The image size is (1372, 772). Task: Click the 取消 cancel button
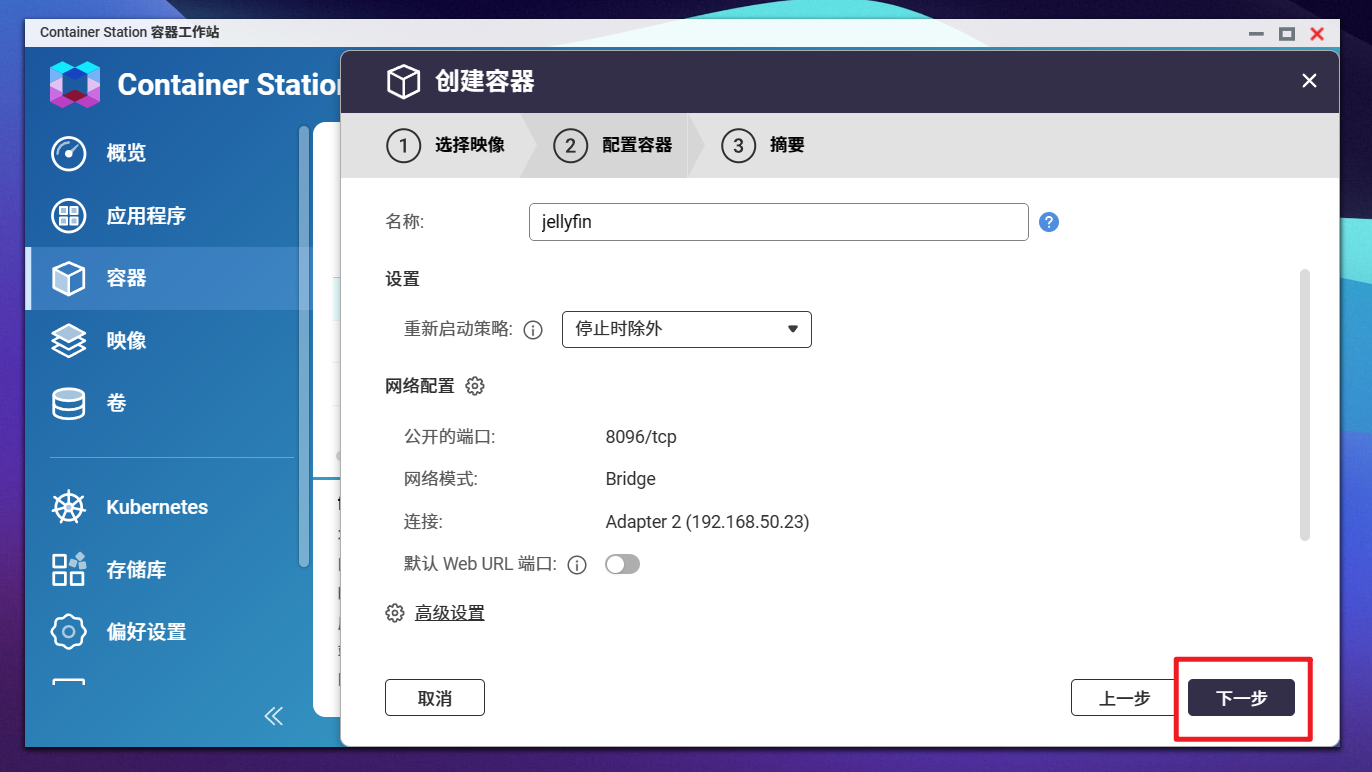click(x=435, y=698)
